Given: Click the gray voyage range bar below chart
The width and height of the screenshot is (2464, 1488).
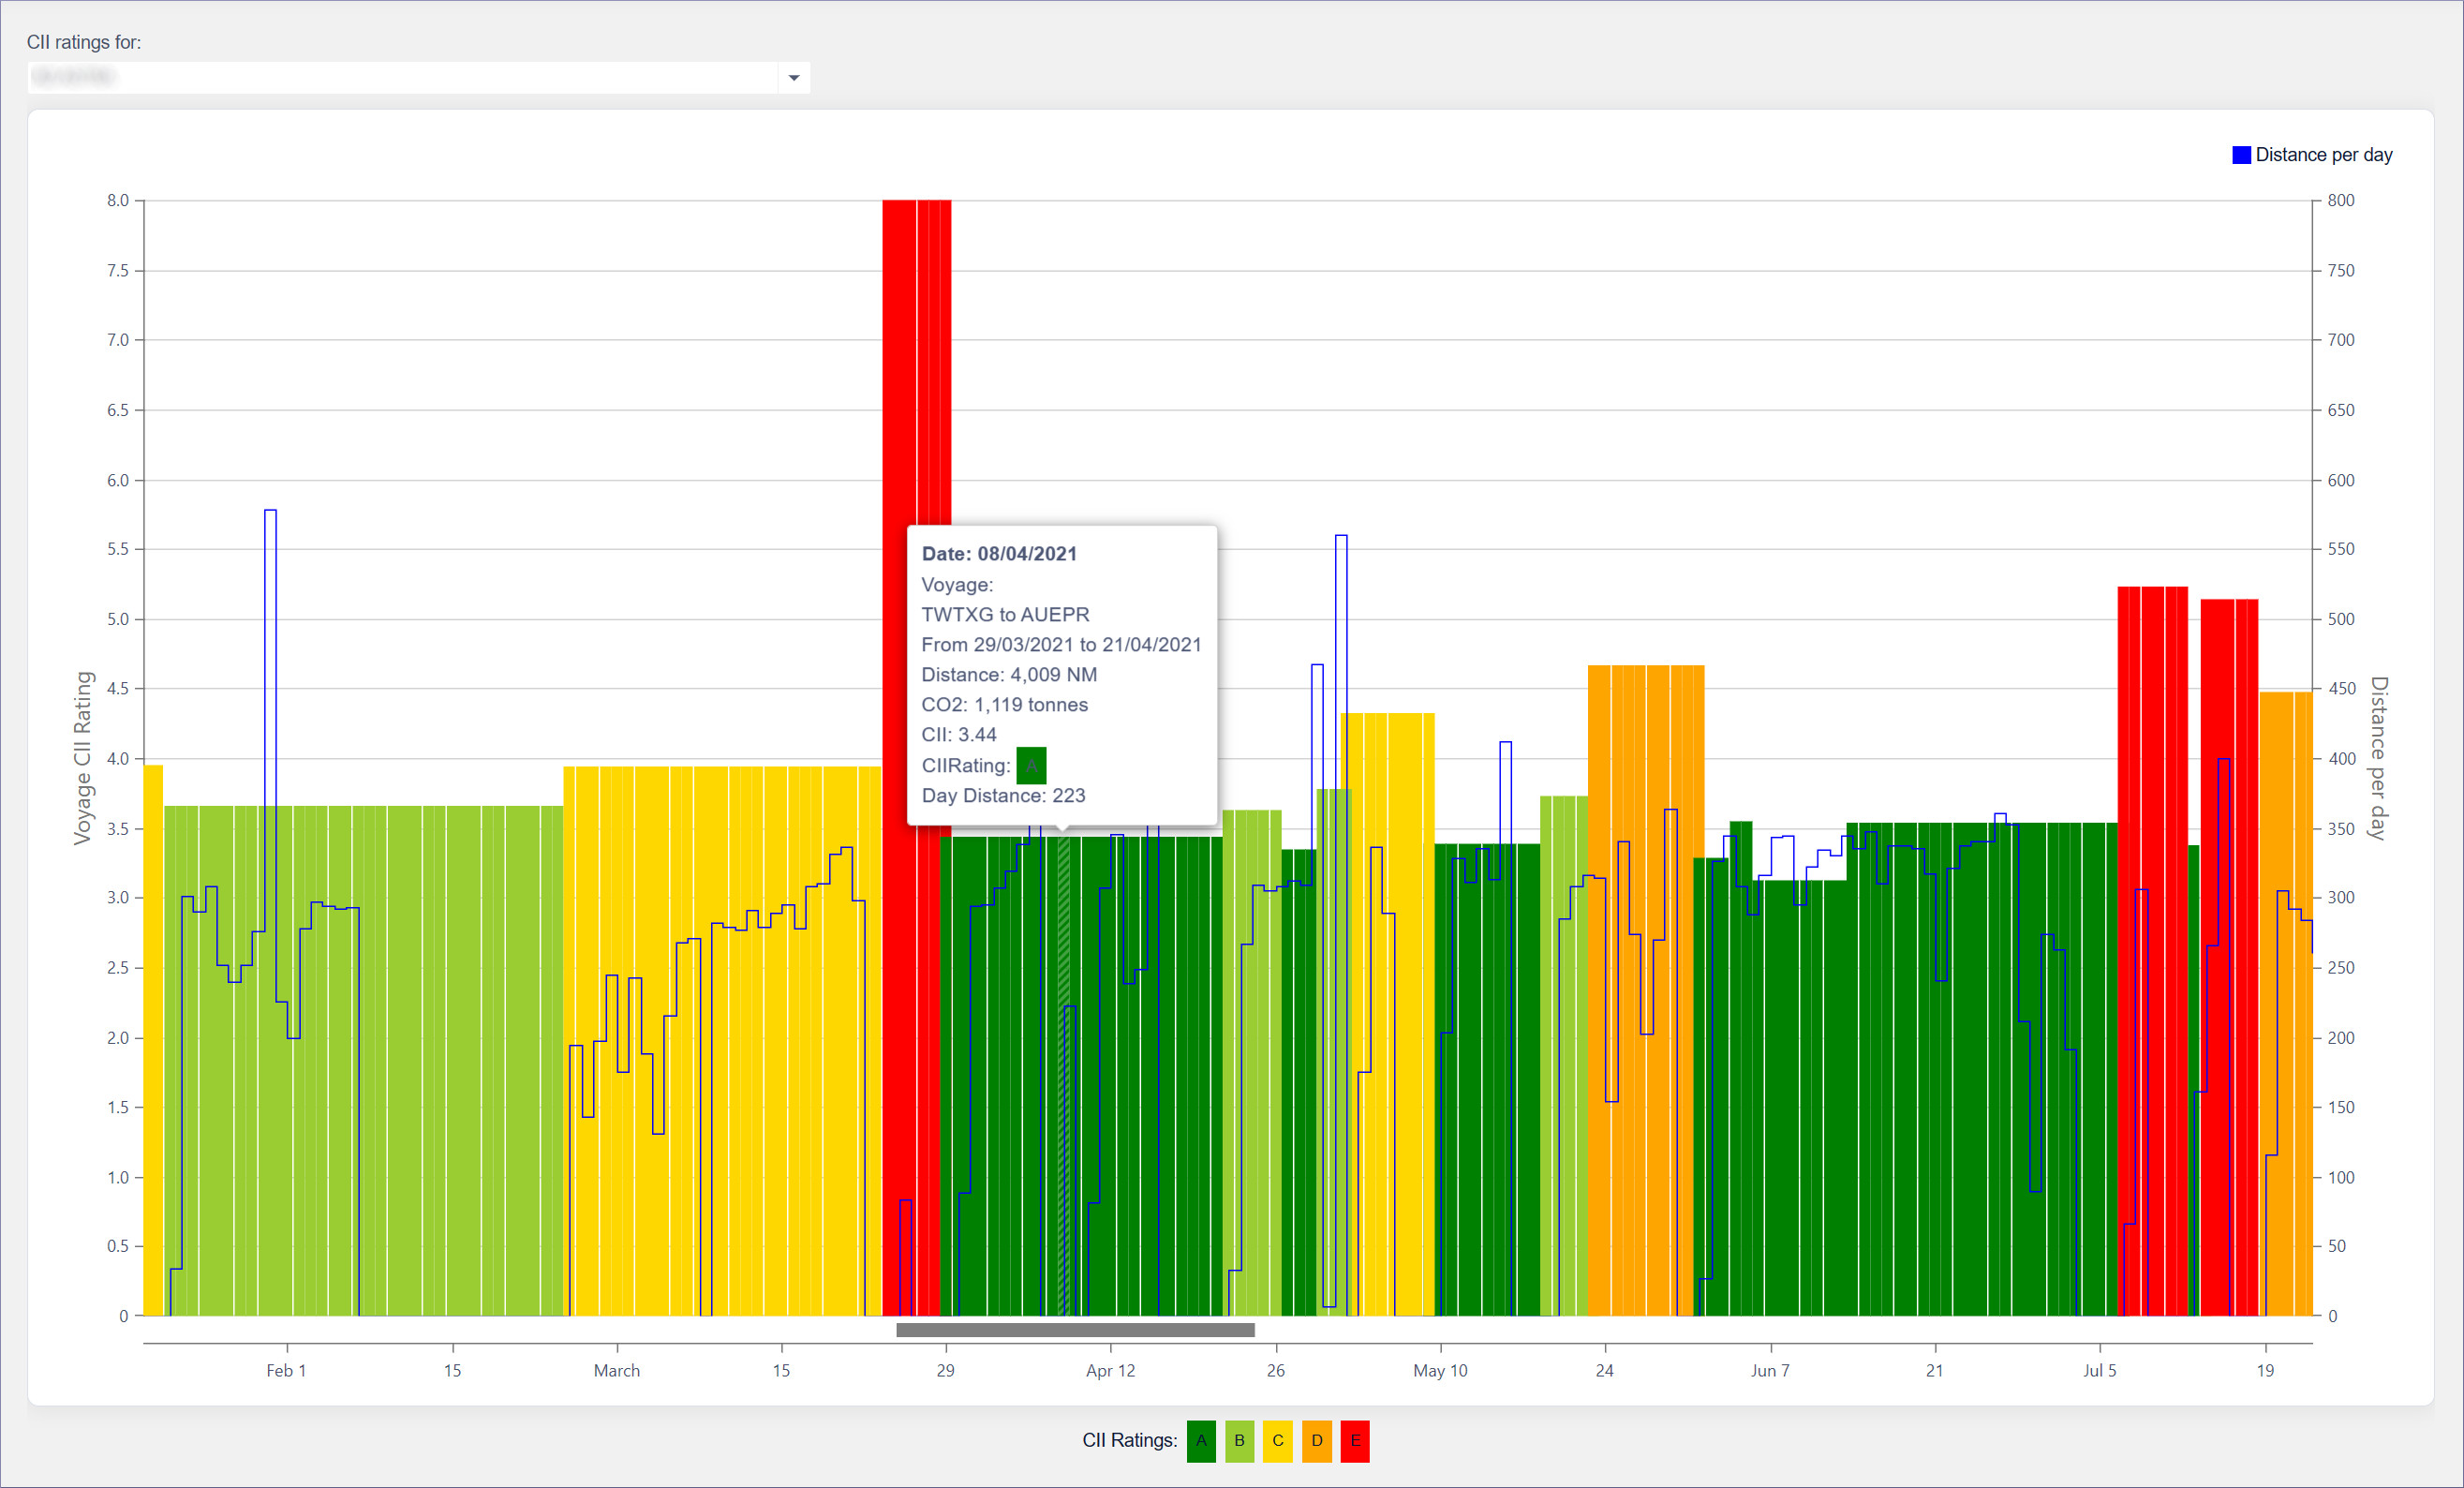Looking at the screenshot, I should click(x=1075, y=1330).
